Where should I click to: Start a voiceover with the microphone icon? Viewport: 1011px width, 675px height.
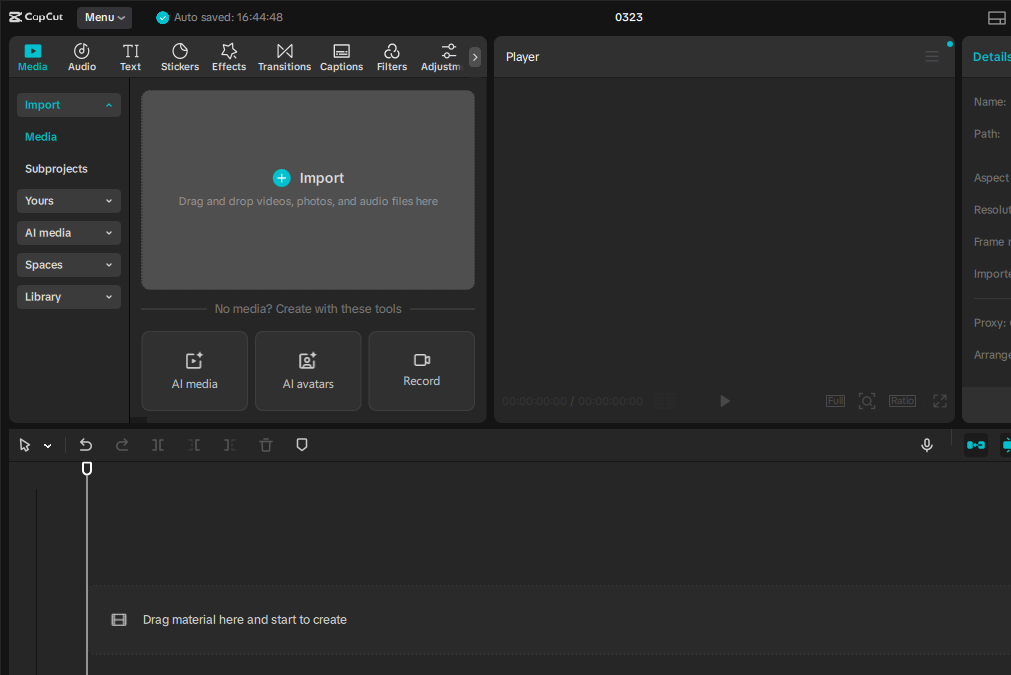(926, 444)
